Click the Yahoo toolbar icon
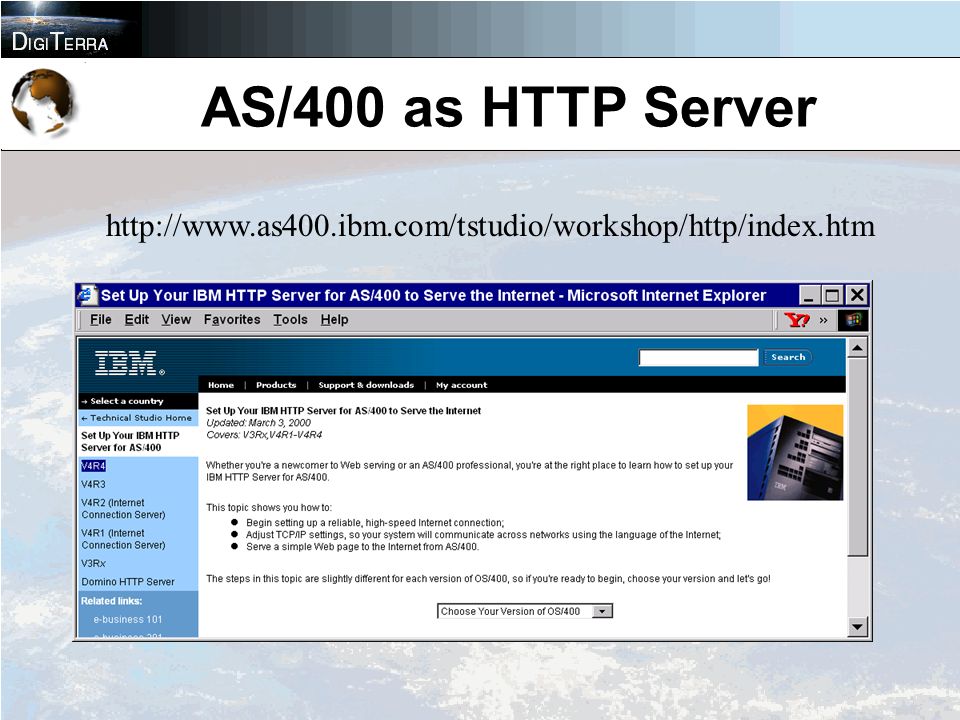Viewport: 960px width, 720px height. point(797,320)
